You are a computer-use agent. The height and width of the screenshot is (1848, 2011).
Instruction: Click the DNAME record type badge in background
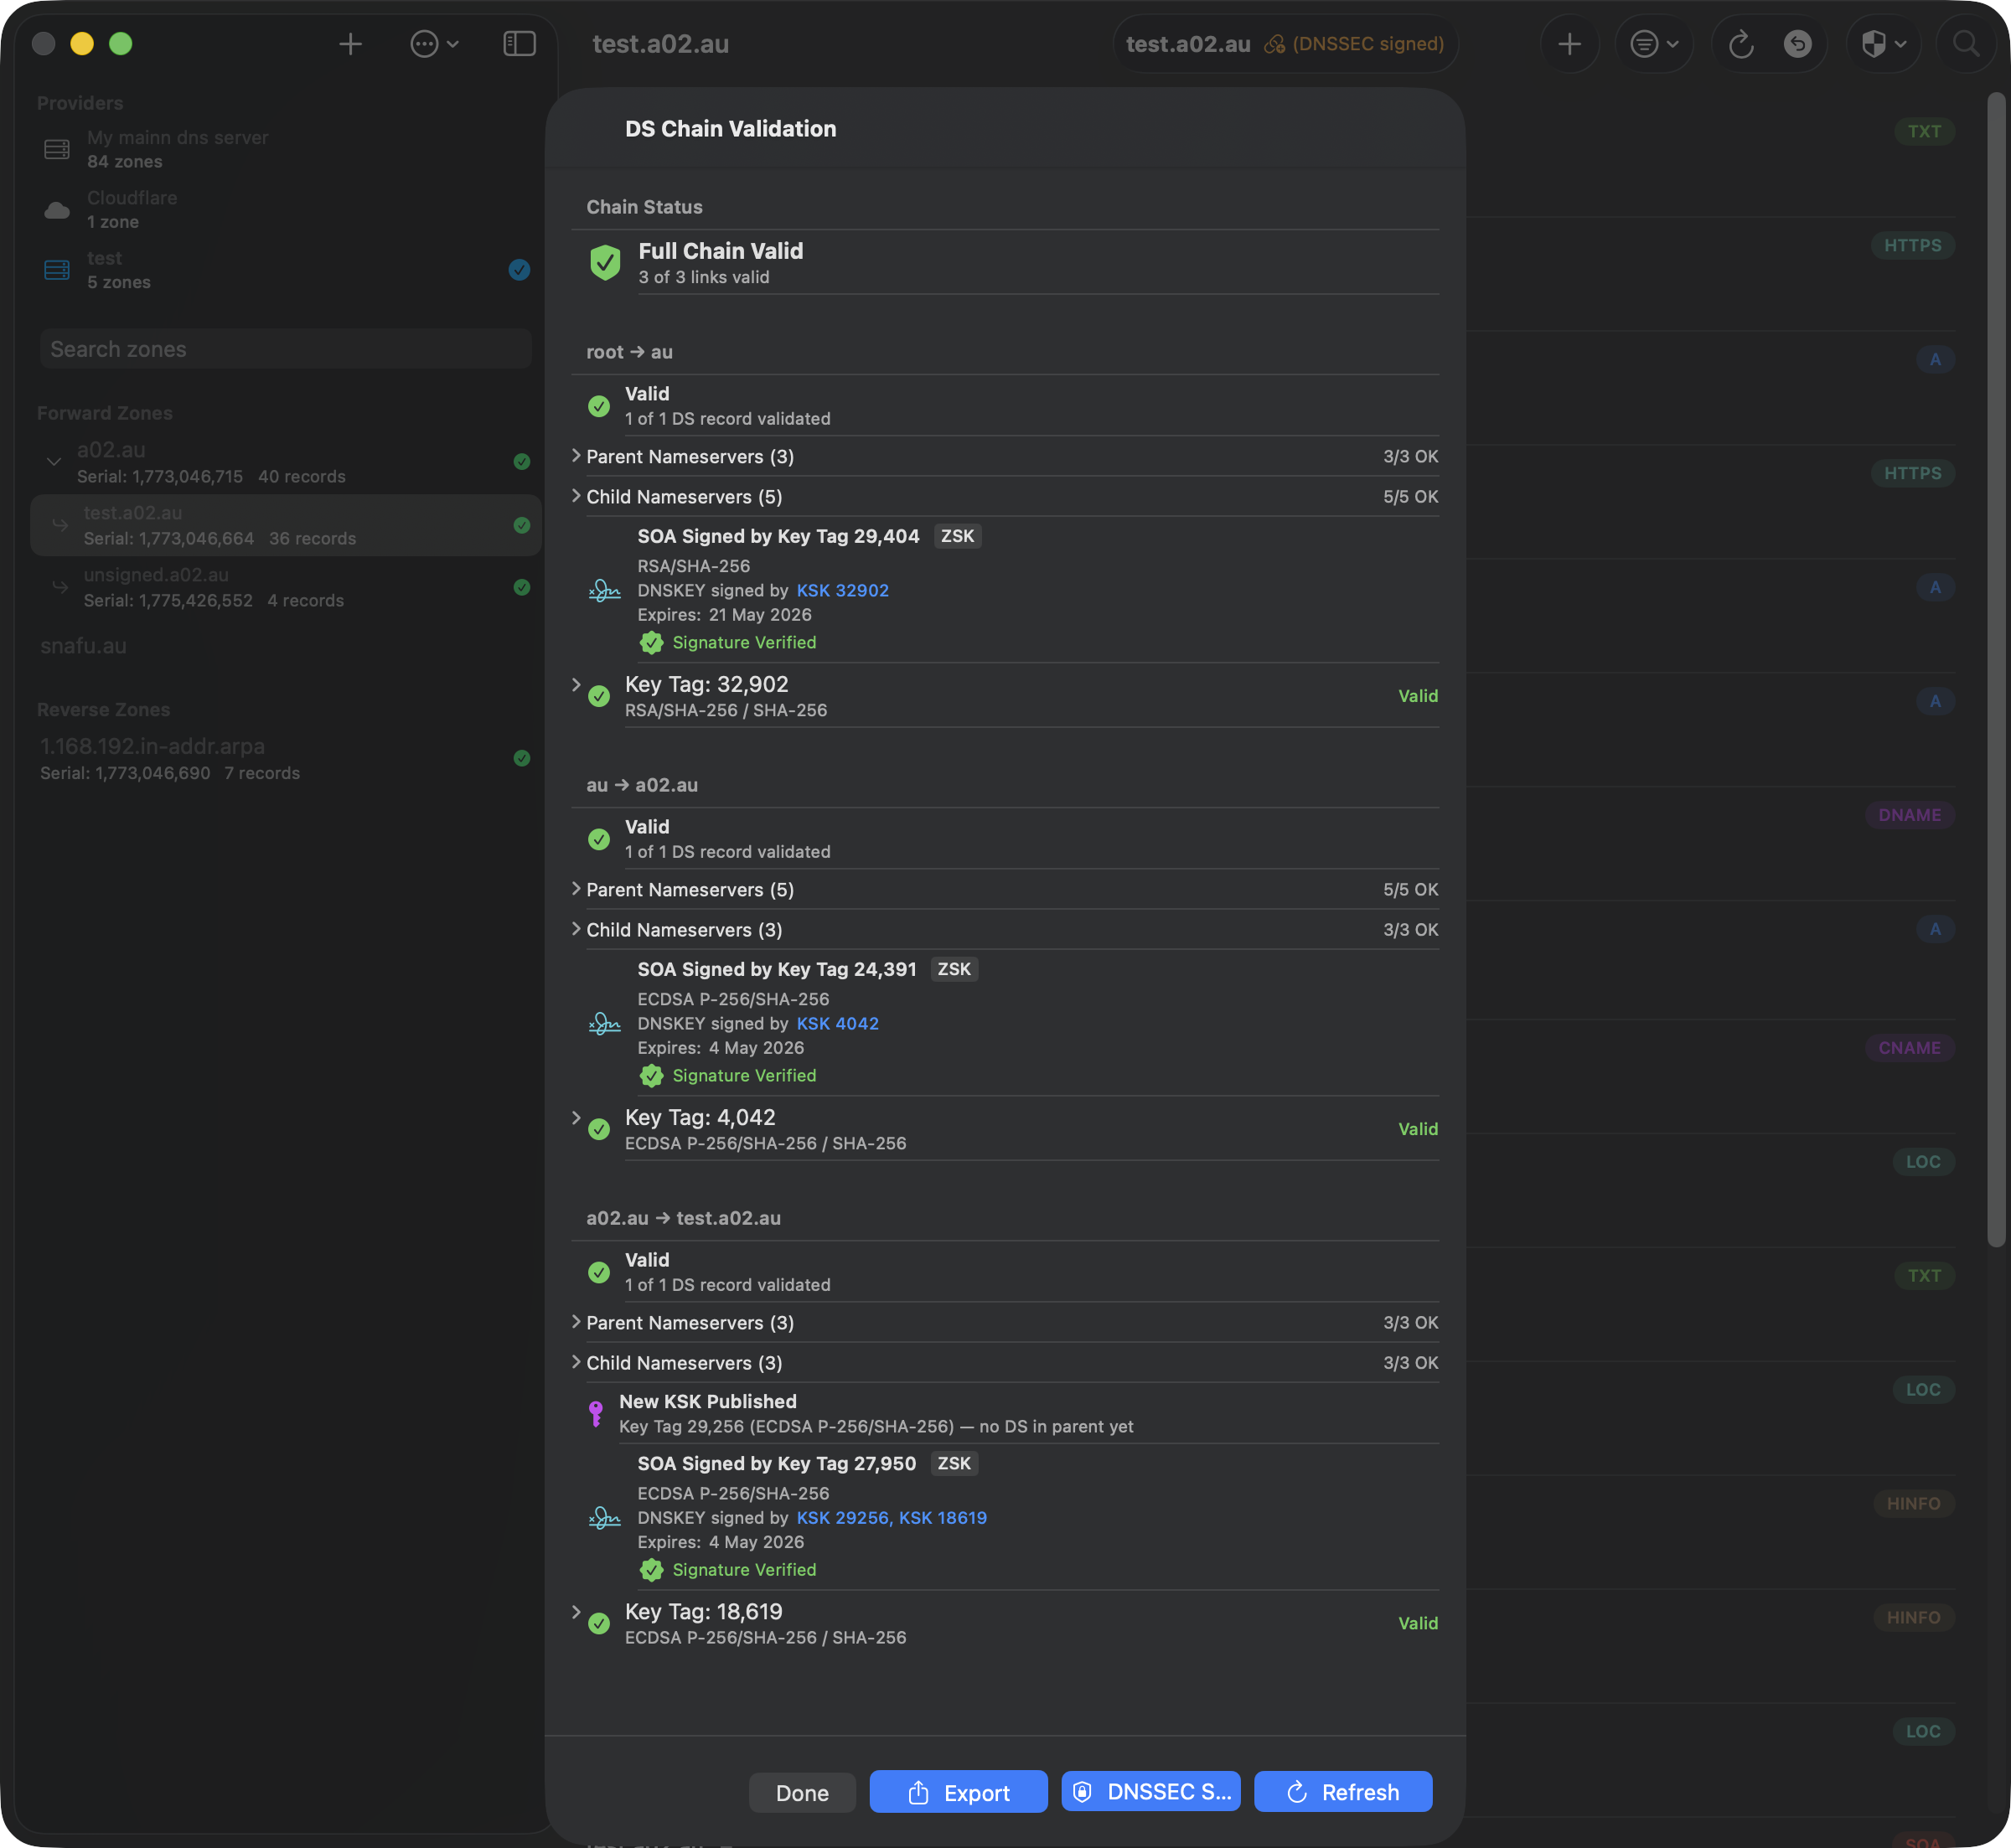[x=1909, y=815]
